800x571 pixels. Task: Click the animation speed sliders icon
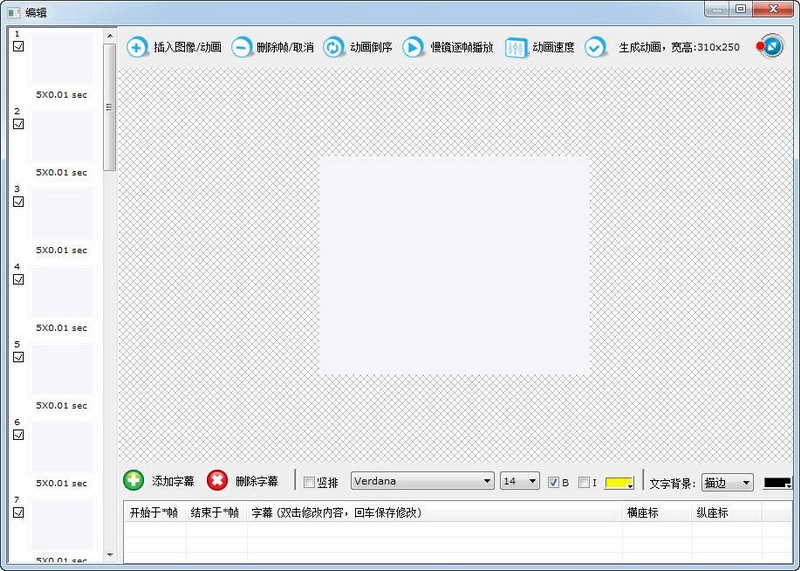coord(516,47)
